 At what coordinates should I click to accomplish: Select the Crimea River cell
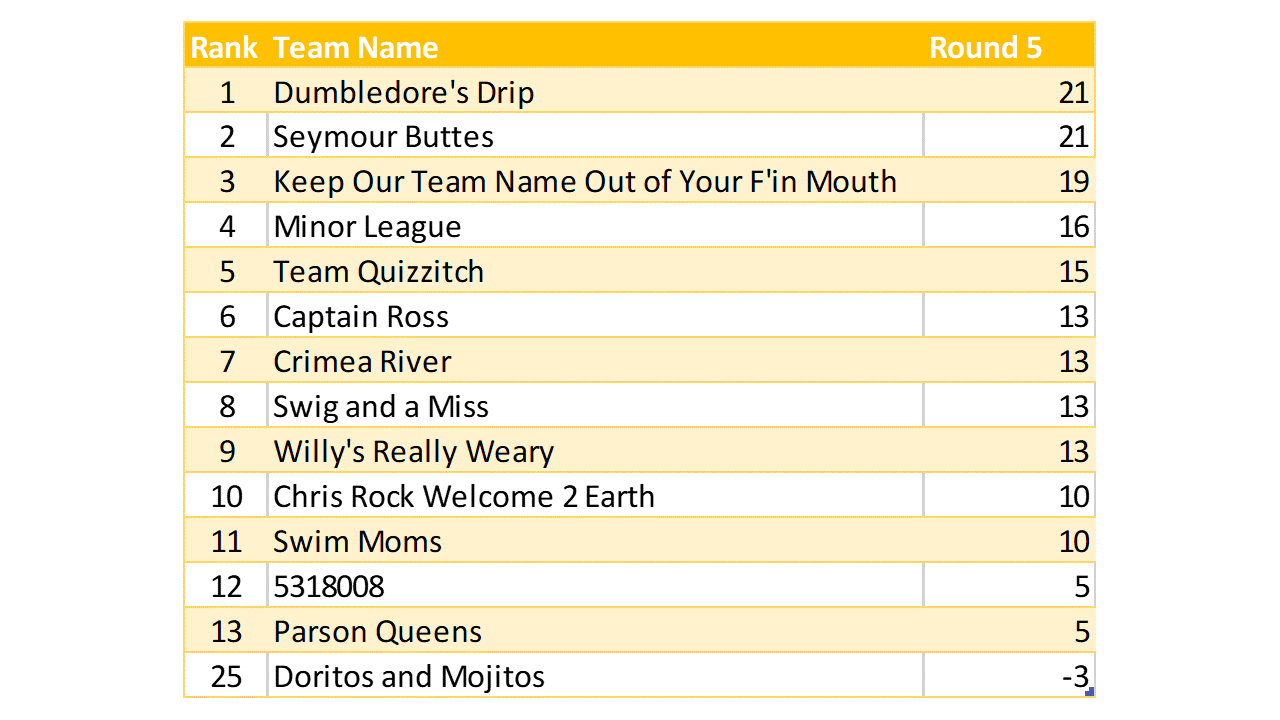click(363, 362)
